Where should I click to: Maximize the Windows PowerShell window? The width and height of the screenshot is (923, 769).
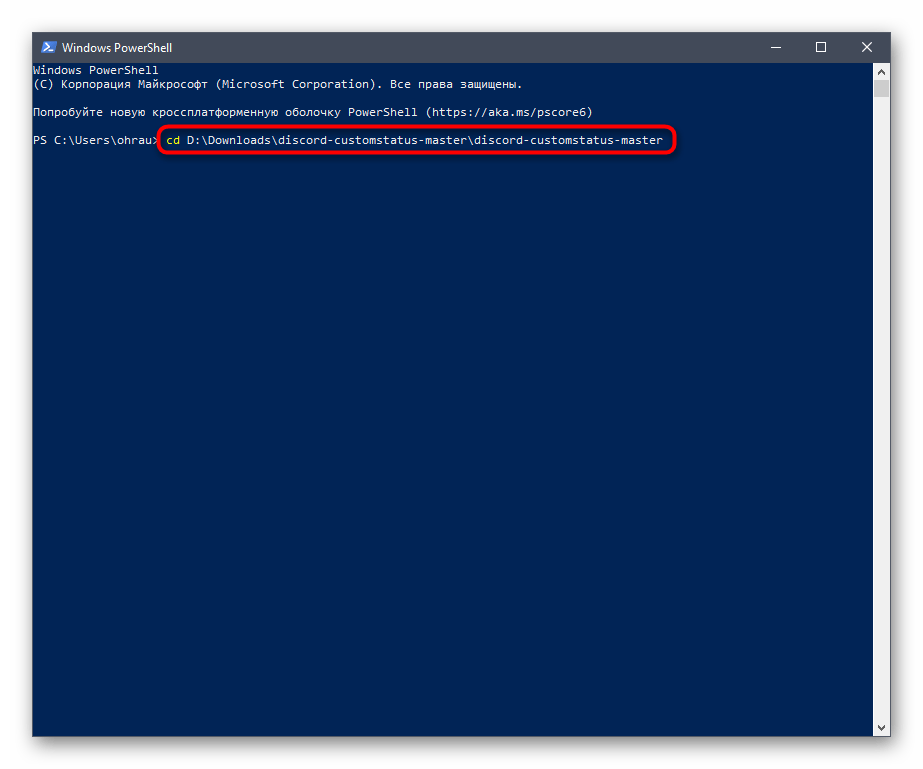click(x=821, y=47)
